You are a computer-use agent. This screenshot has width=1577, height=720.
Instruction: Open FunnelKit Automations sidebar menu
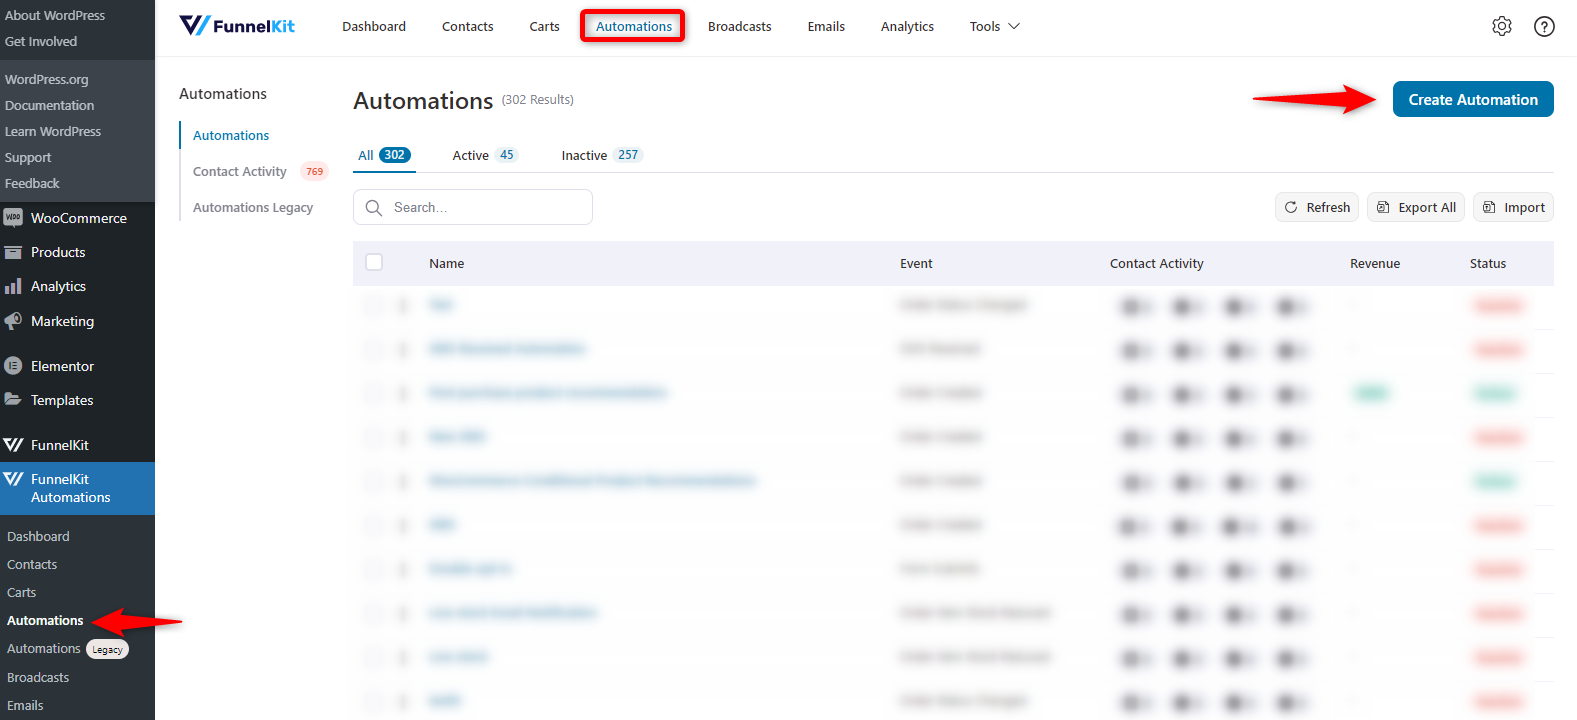pos(78,488)
